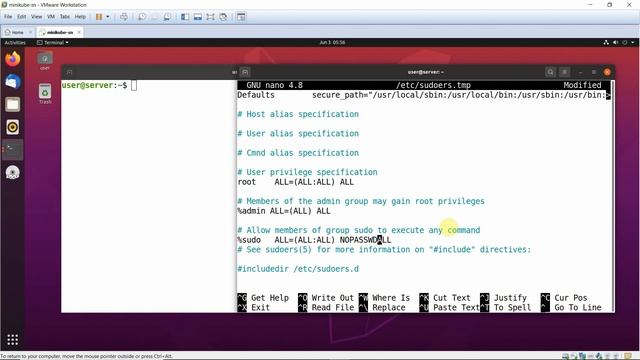The image size is (640, 360).
Task: Close the terminal with orange close button
Action: point(607,72)
